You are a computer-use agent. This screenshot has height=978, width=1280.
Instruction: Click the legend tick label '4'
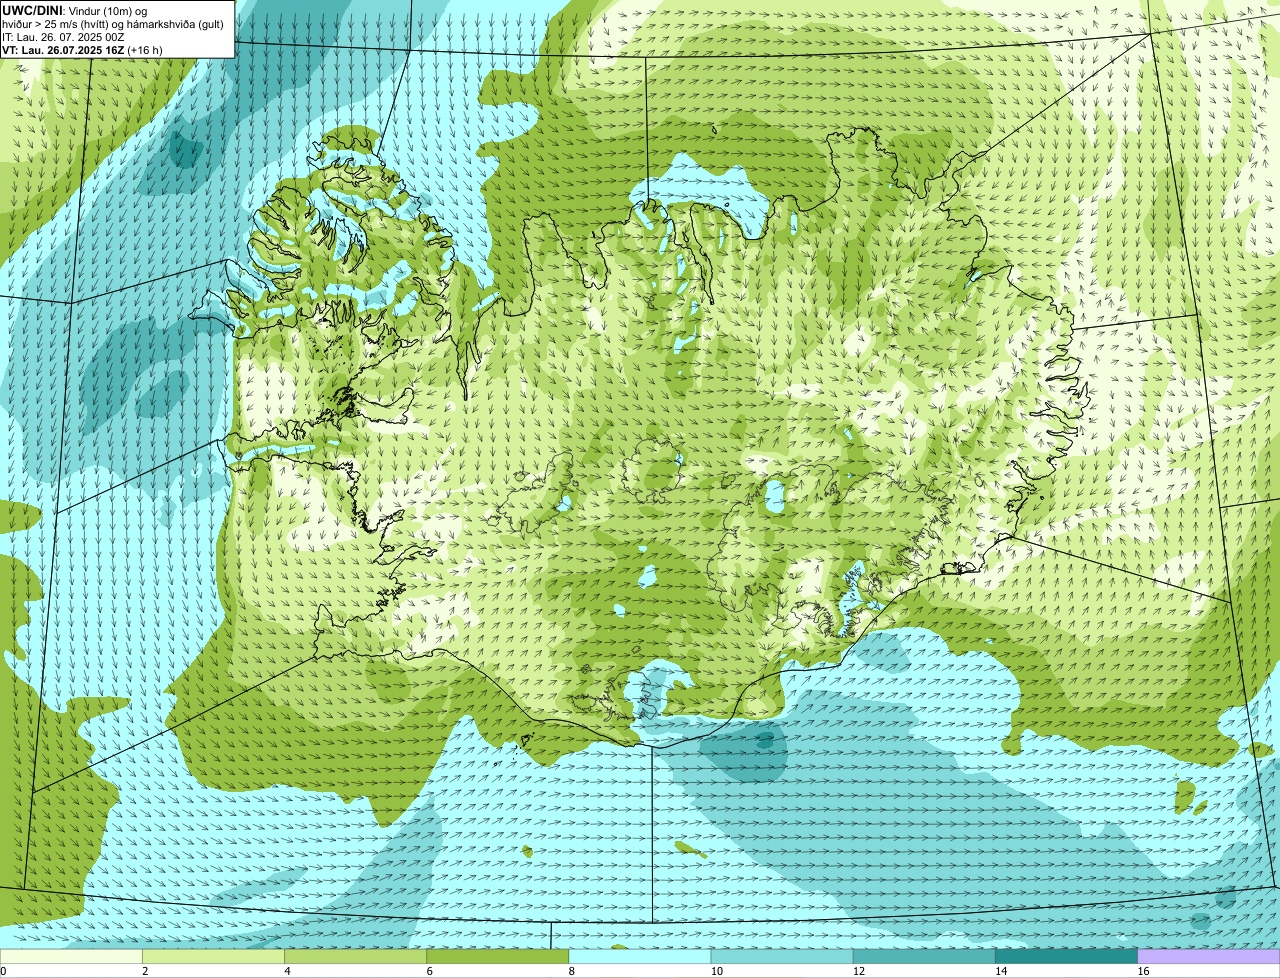tap(287, 971)
